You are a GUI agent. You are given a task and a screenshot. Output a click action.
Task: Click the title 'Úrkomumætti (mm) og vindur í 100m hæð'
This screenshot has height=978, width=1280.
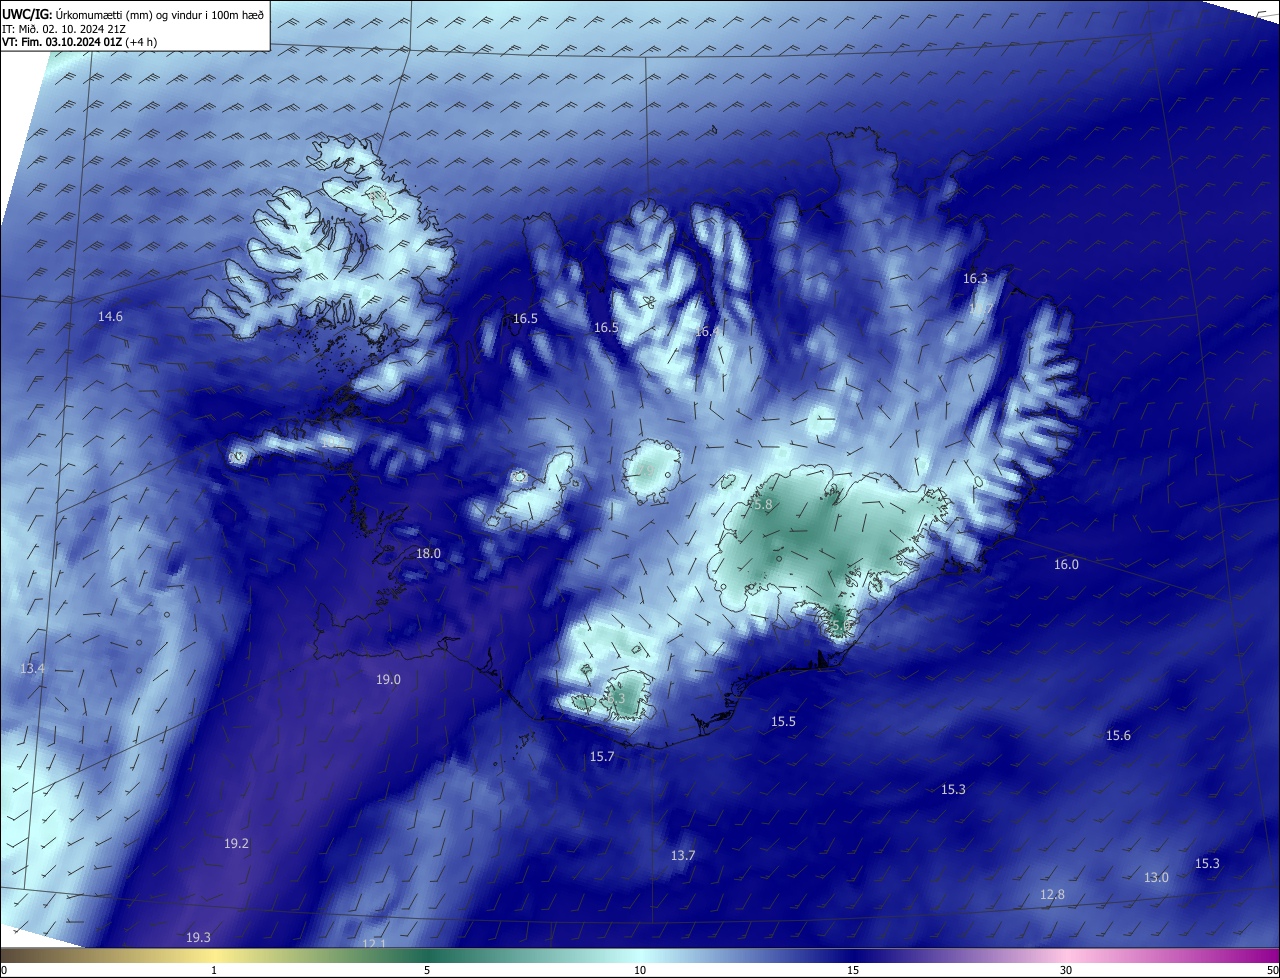point(160,14)
